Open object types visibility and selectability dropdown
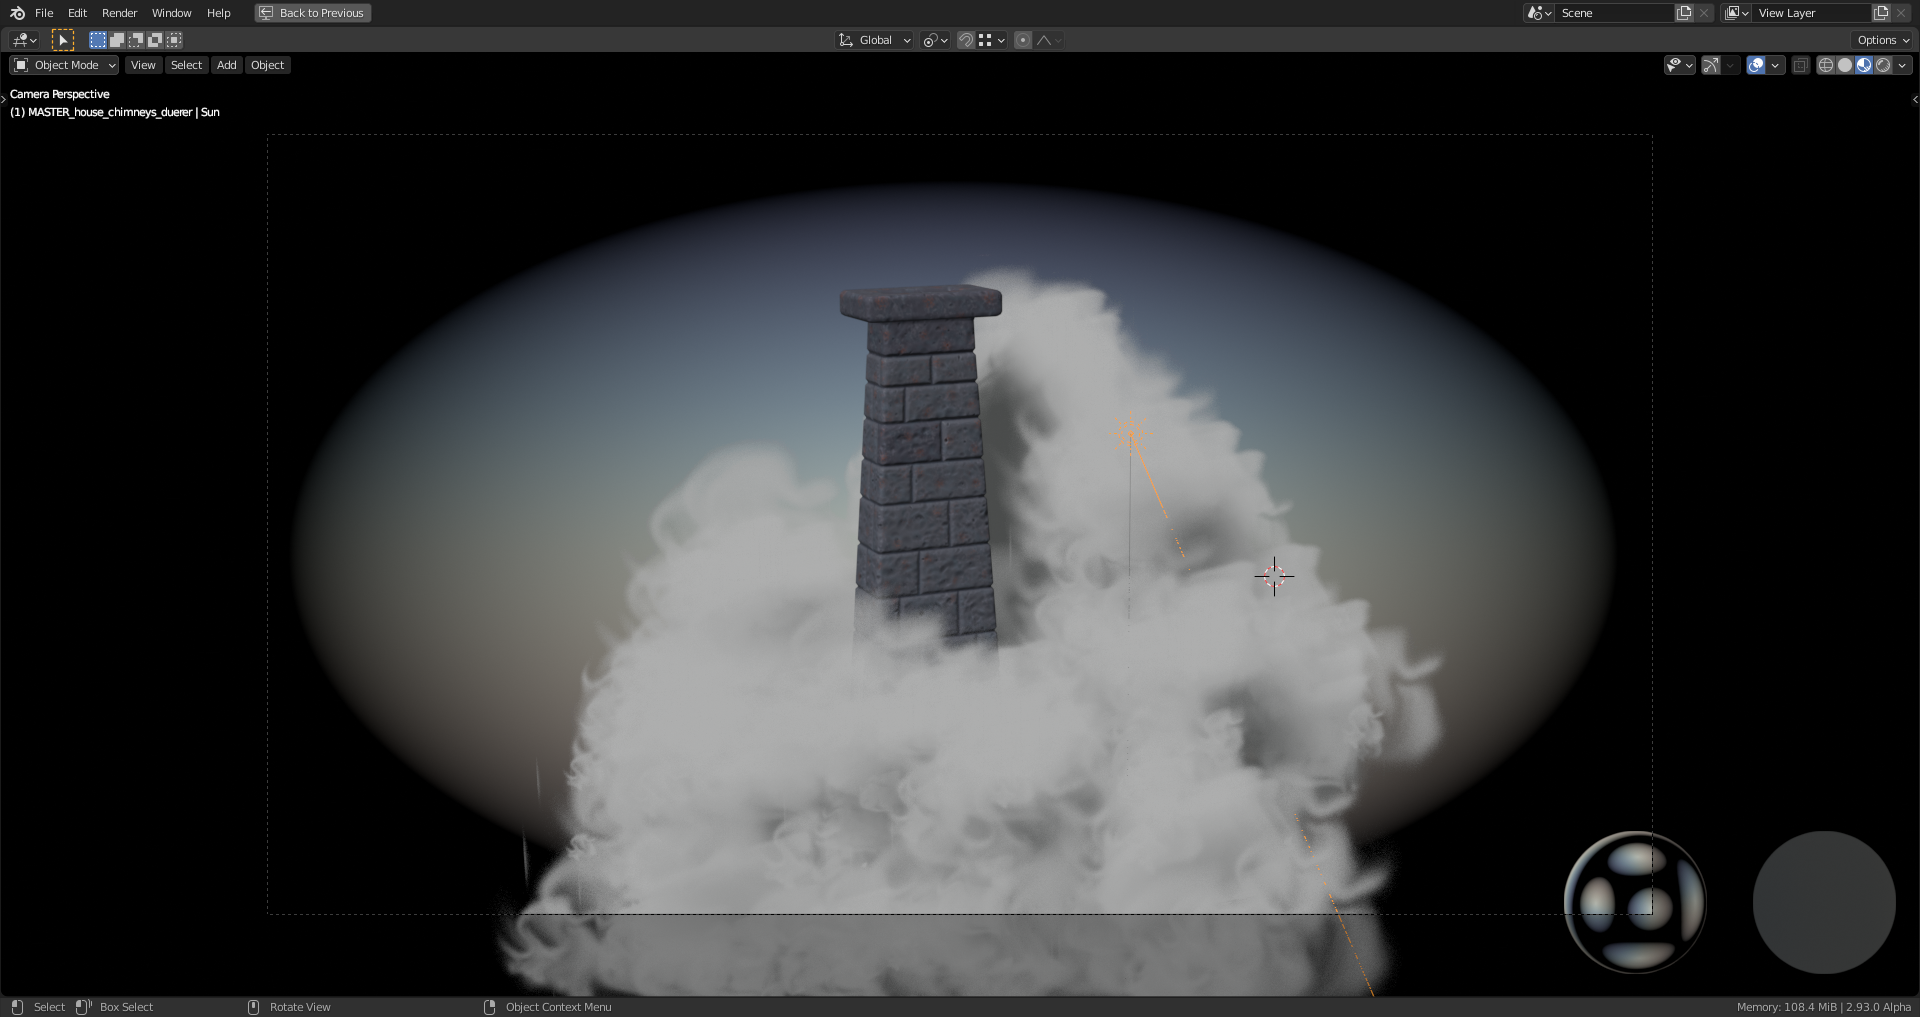Viewport: 1920px width, 1017px height. [x=1679, y=65]
